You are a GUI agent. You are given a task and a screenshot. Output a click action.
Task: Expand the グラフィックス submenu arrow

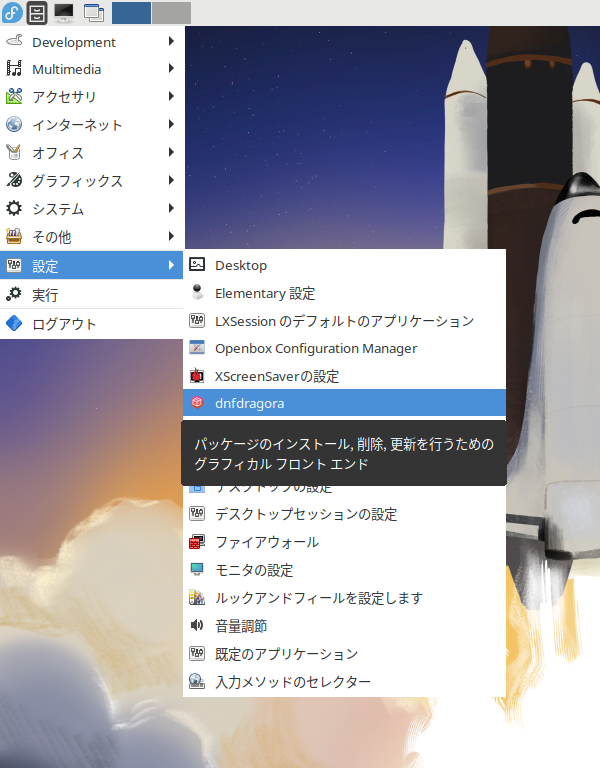pyautogui.click(x=171, y=180)
